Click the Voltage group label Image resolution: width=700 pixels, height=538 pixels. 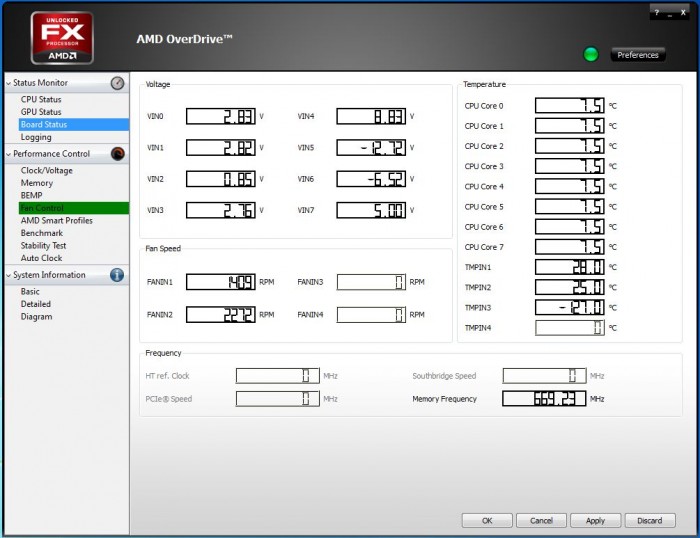[x=158, y=84]
